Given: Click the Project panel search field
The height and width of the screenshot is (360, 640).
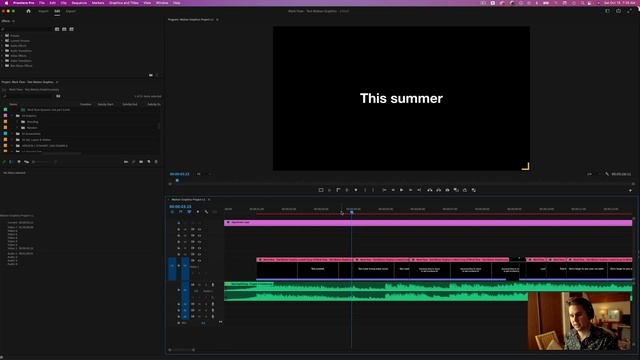Looking at the screenshot, I should click(x=28, y=96).
